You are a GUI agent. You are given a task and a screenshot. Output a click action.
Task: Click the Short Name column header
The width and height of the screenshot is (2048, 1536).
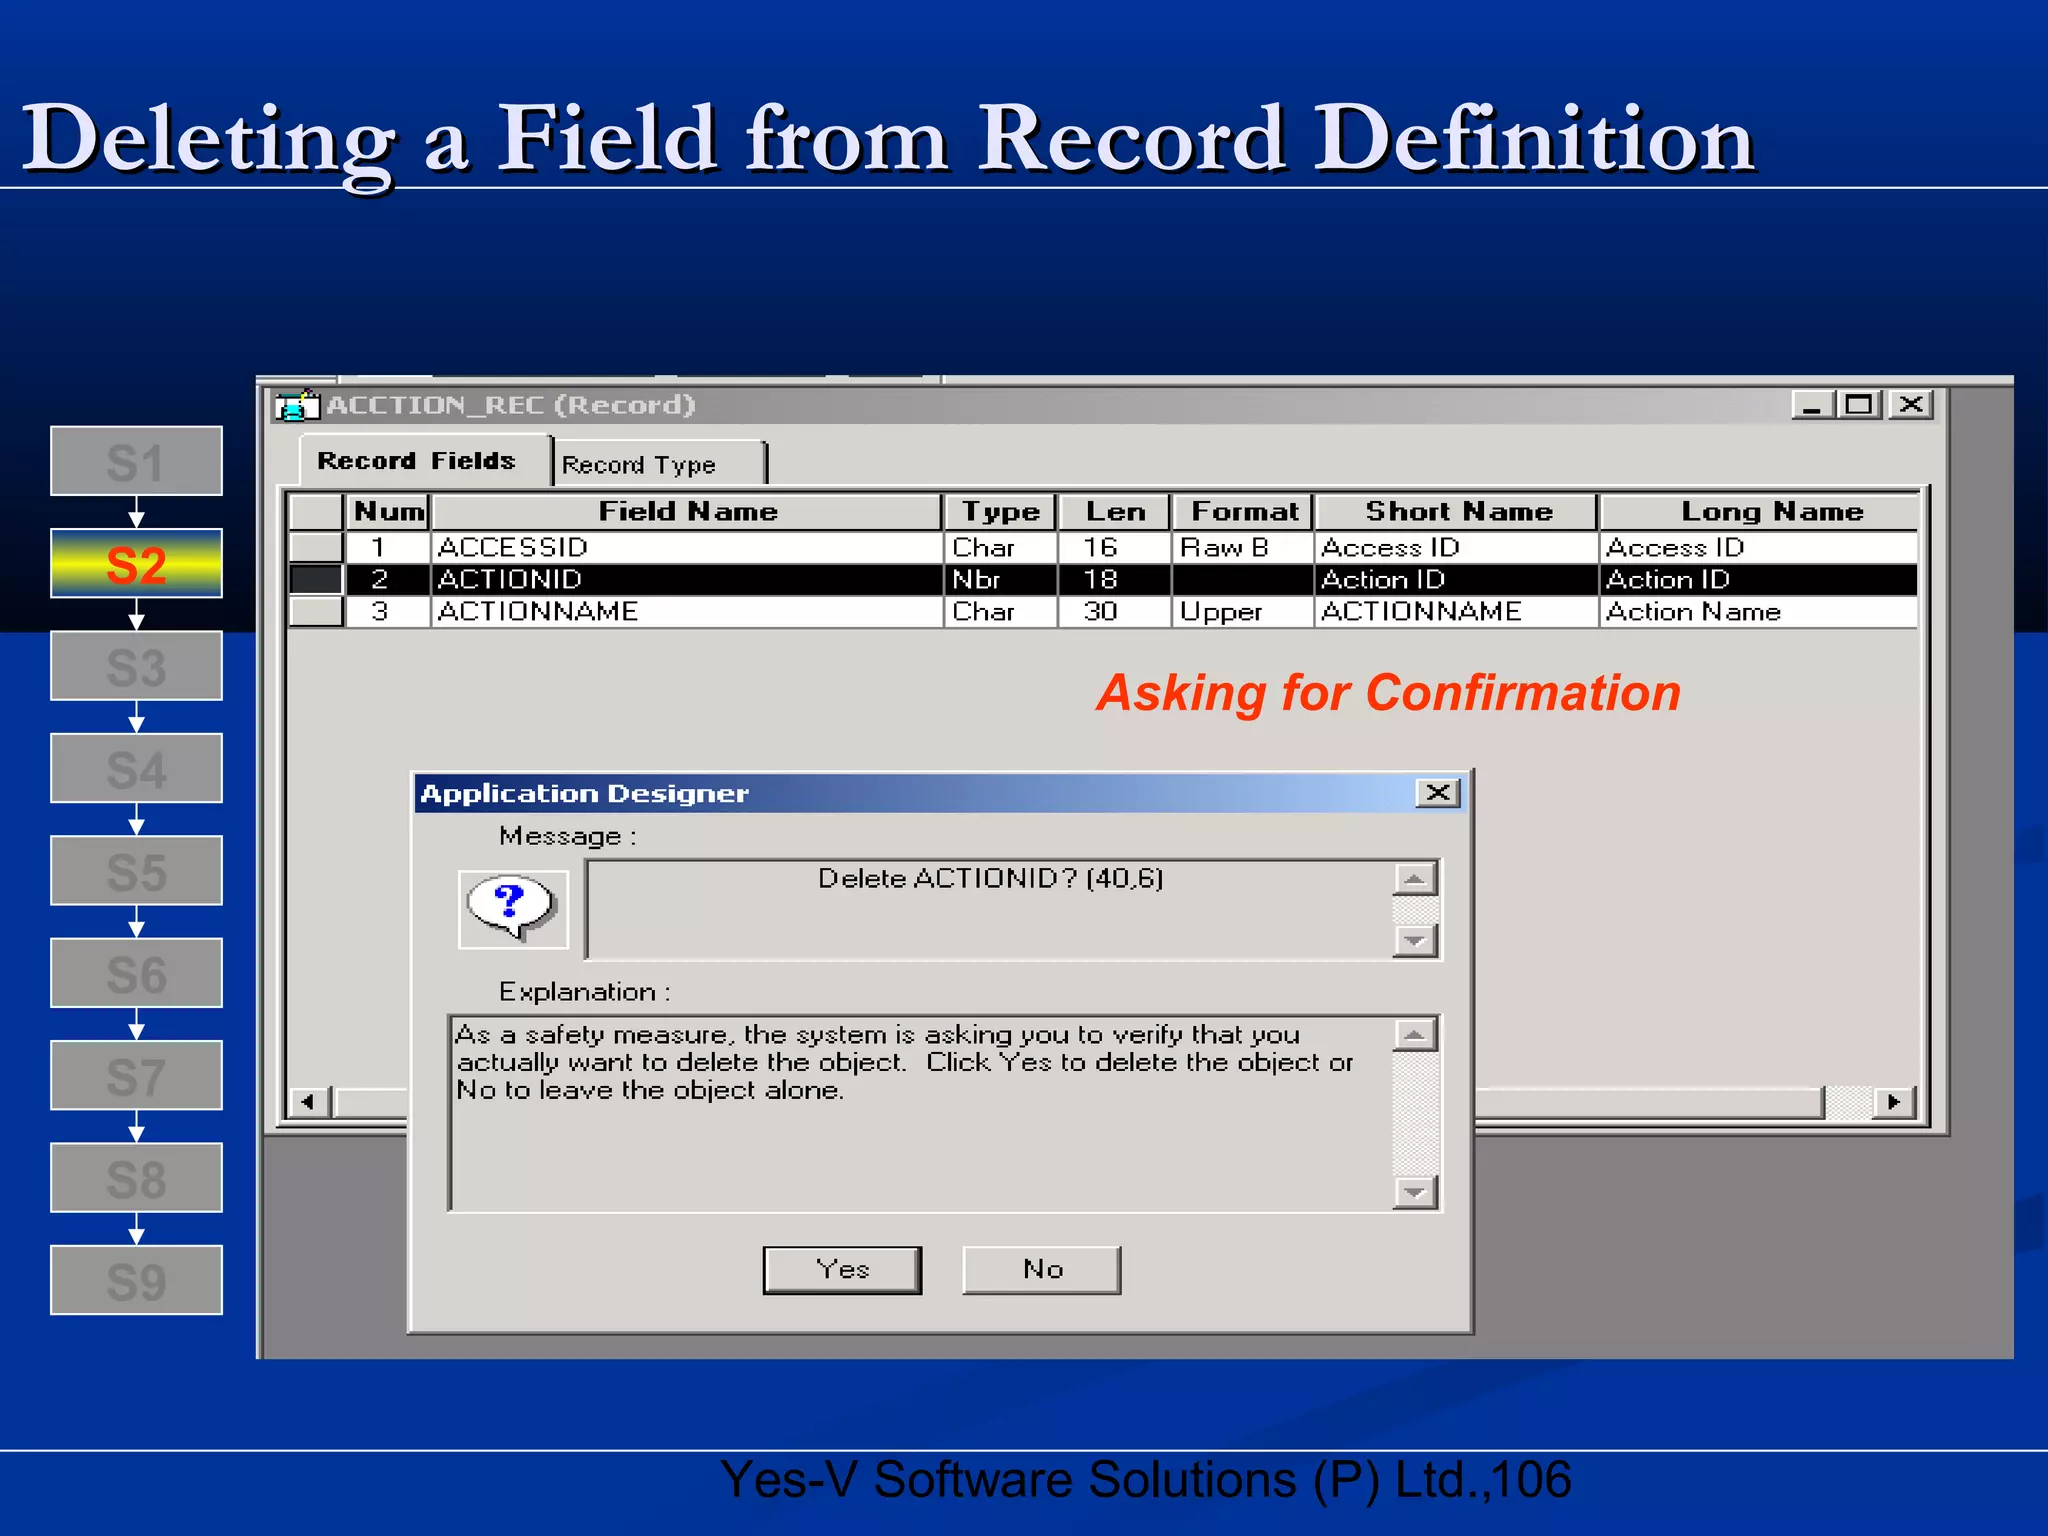click(x=1458, y=512)
